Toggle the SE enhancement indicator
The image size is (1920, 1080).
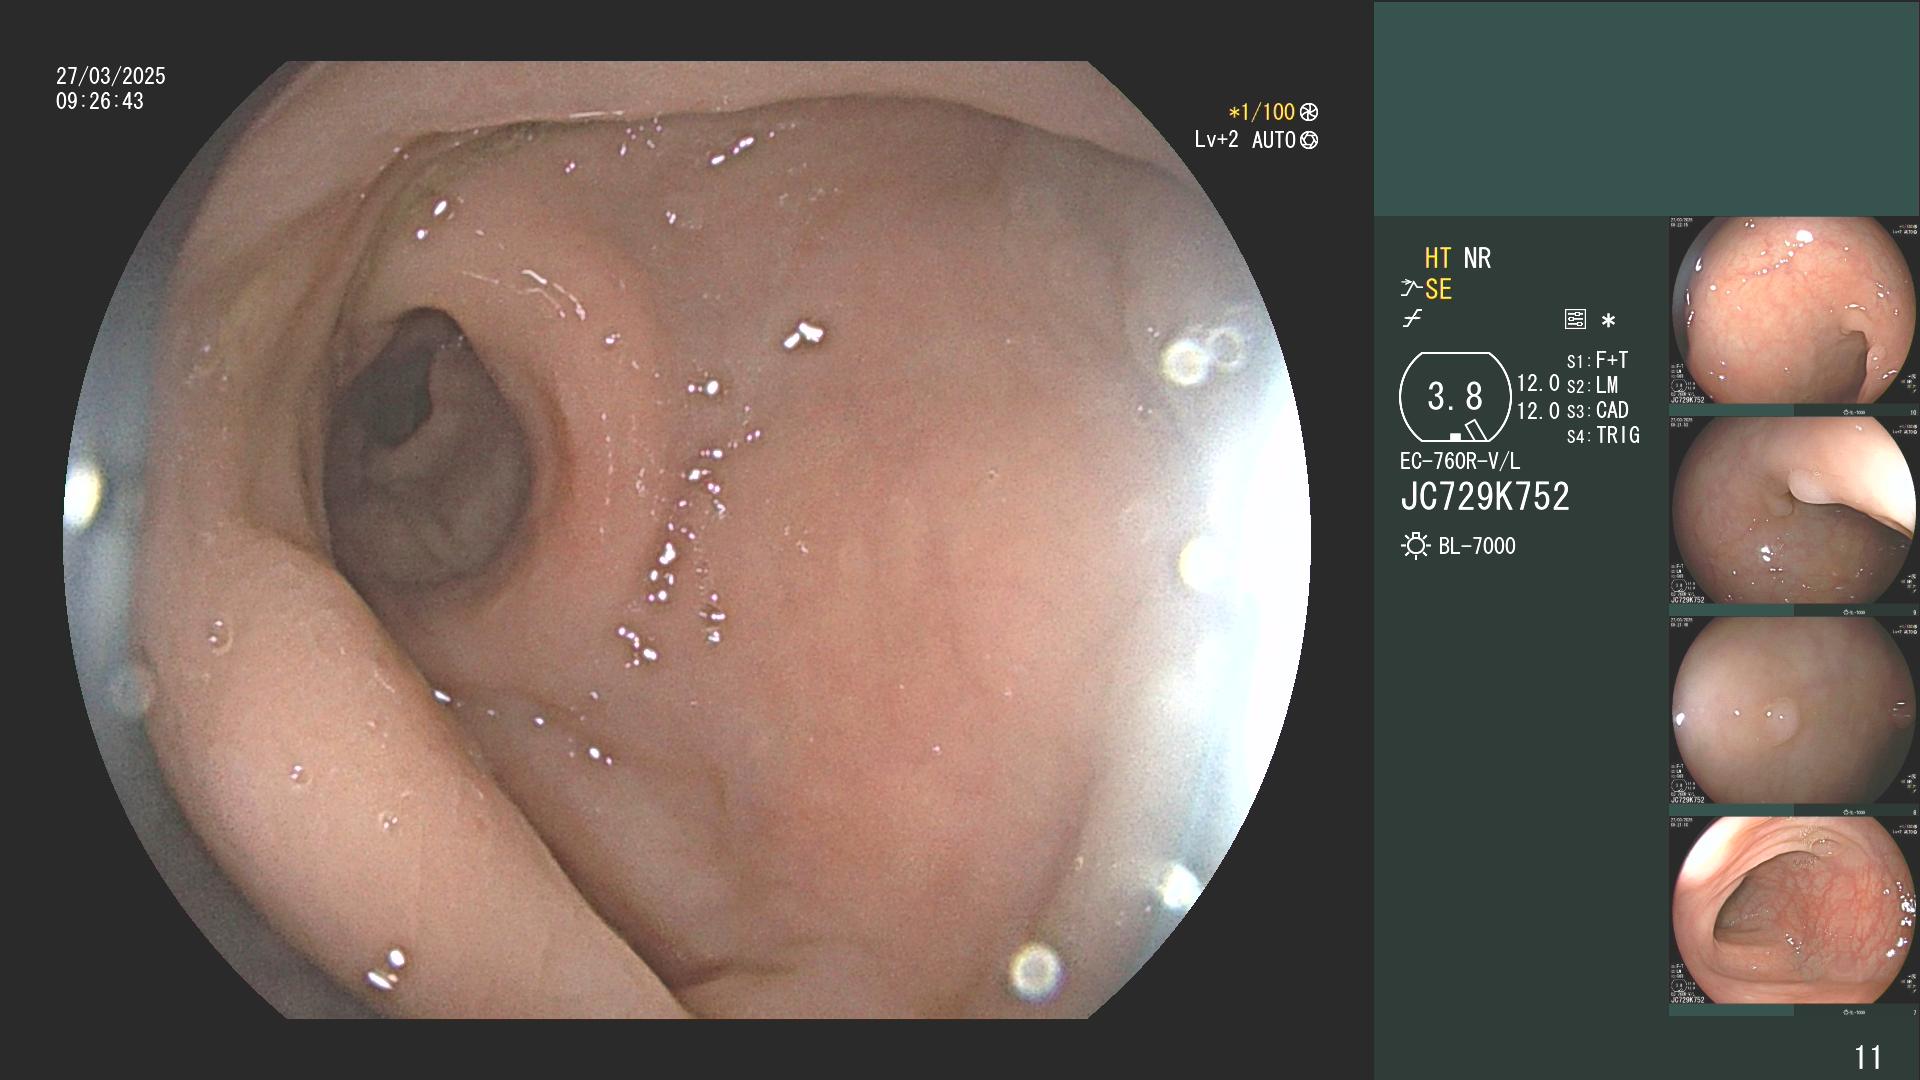(x=1438, y=289)
